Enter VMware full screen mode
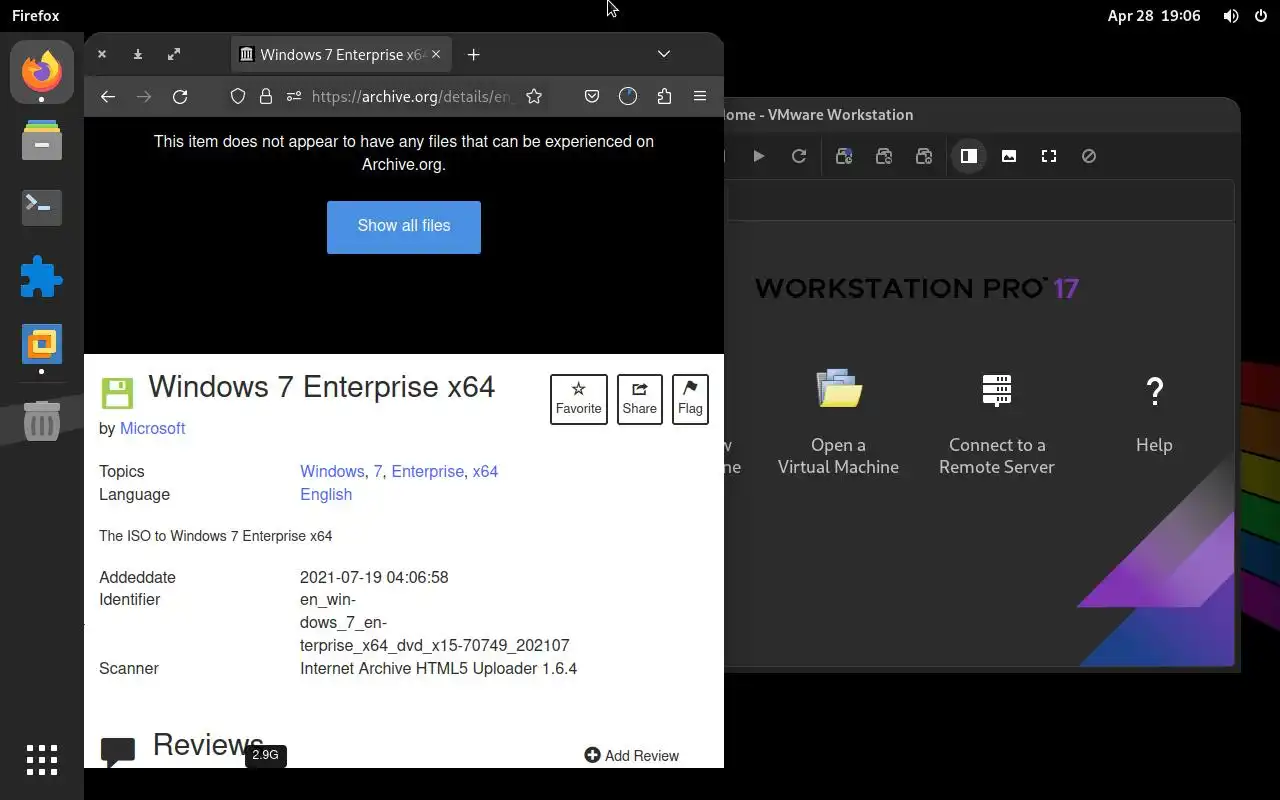The height and width of the screenshot is (800, 1280). click(x=1049, y=156)
